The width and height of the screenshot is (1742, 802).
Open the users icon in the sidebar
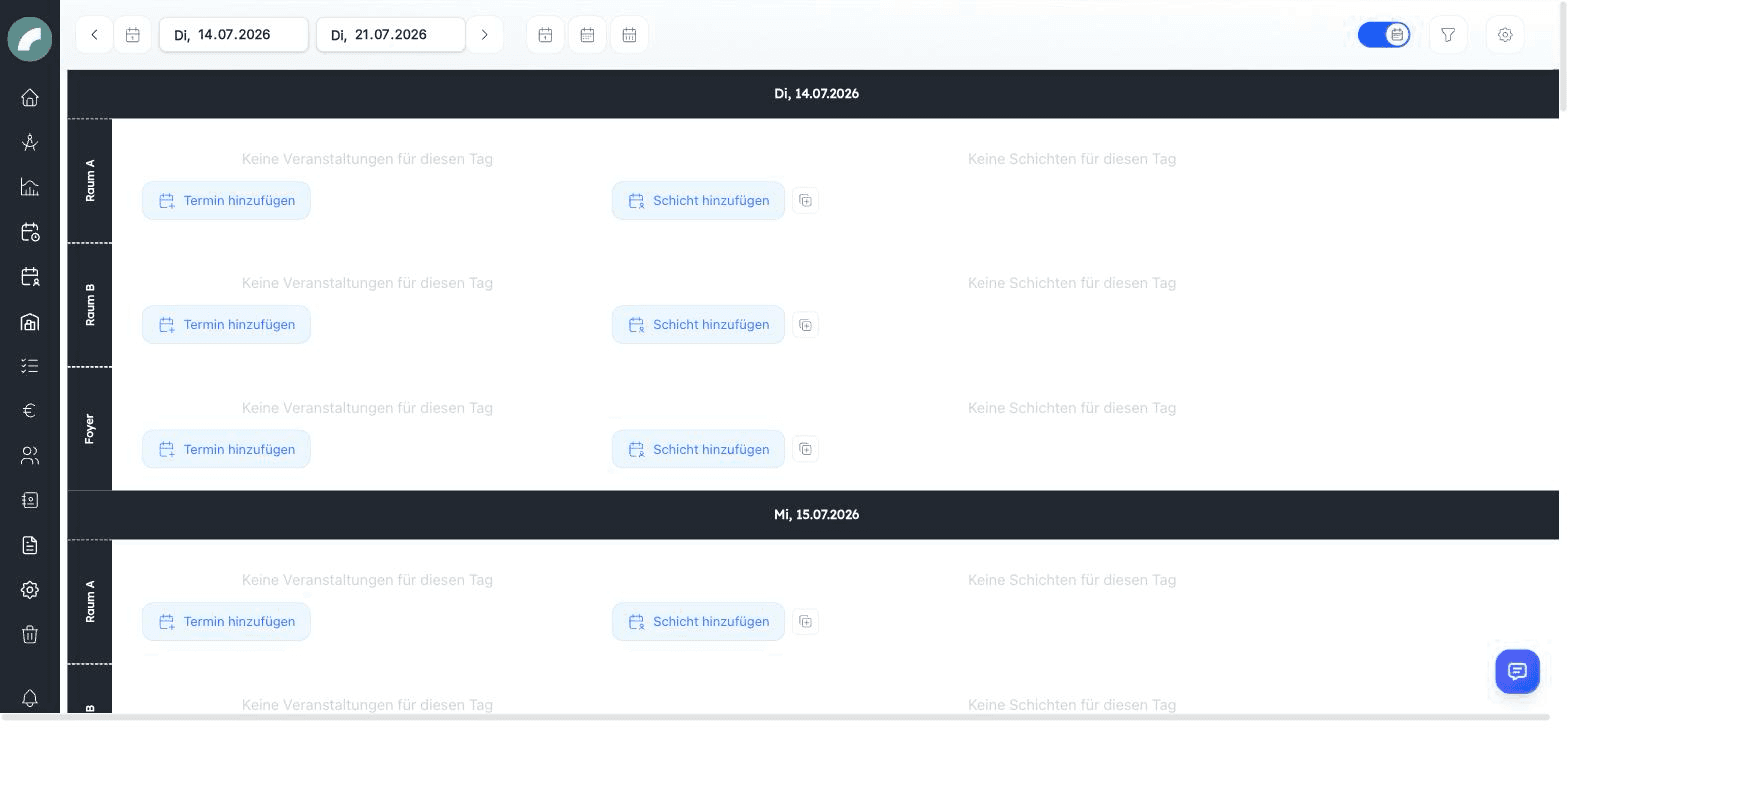pyautogui.click(x=30, y=456)
